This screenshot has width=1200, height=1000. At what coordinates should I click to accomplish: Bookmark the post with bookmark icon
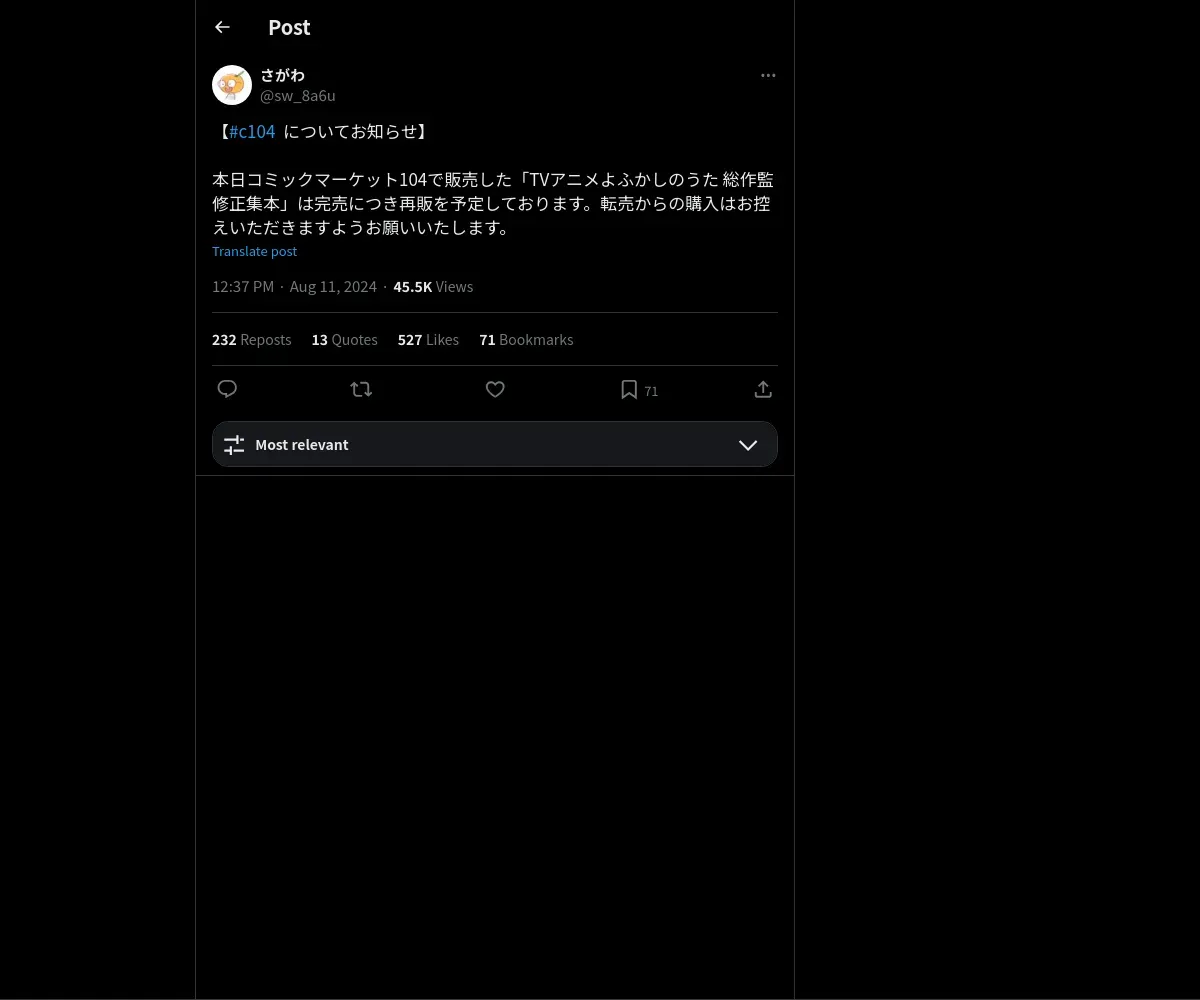[x=629, y=389]
